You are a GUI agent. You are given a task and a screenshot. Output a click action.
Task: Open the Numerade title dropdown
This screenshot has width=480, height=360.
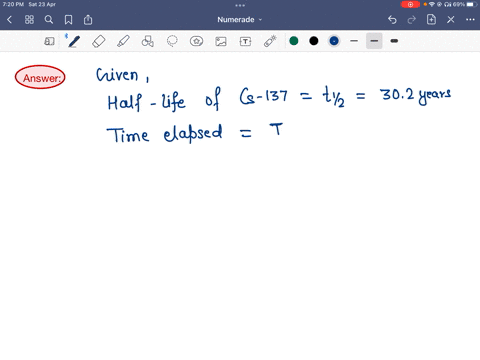tap(240, 20)
